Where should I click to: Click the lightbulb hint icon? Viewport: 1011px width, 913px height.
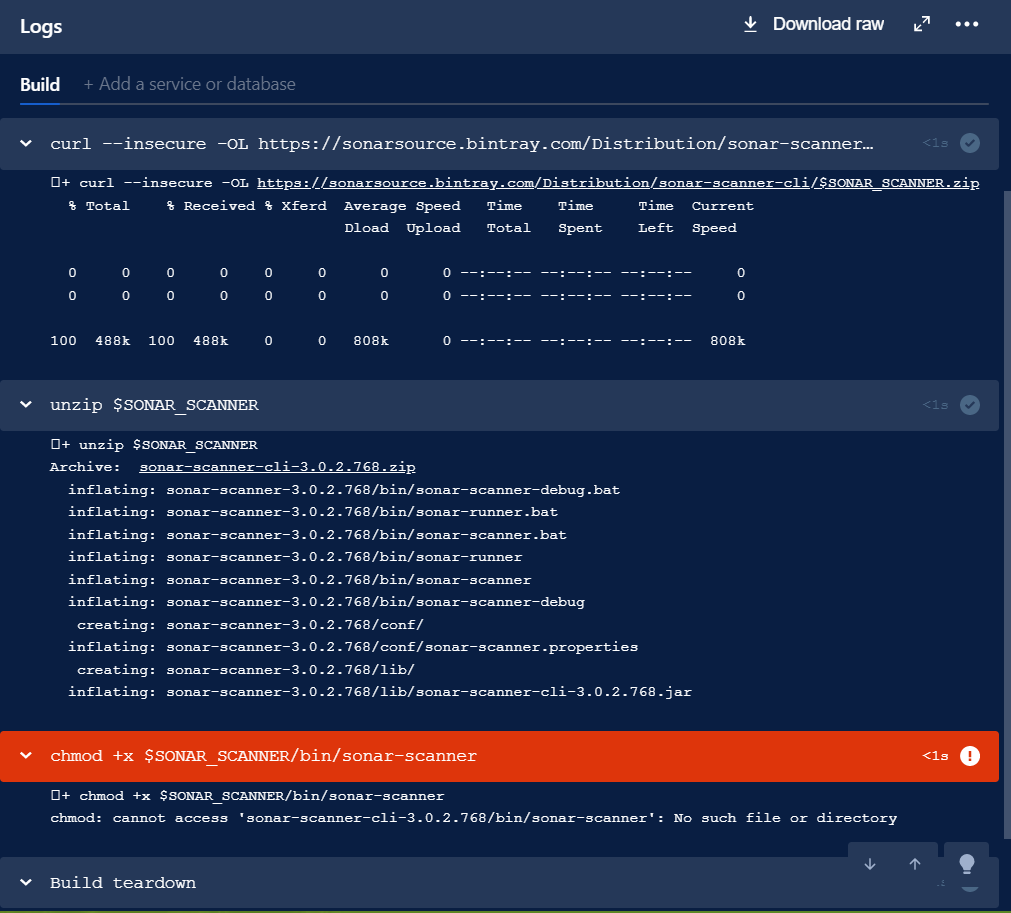click(x=967, y=864)
